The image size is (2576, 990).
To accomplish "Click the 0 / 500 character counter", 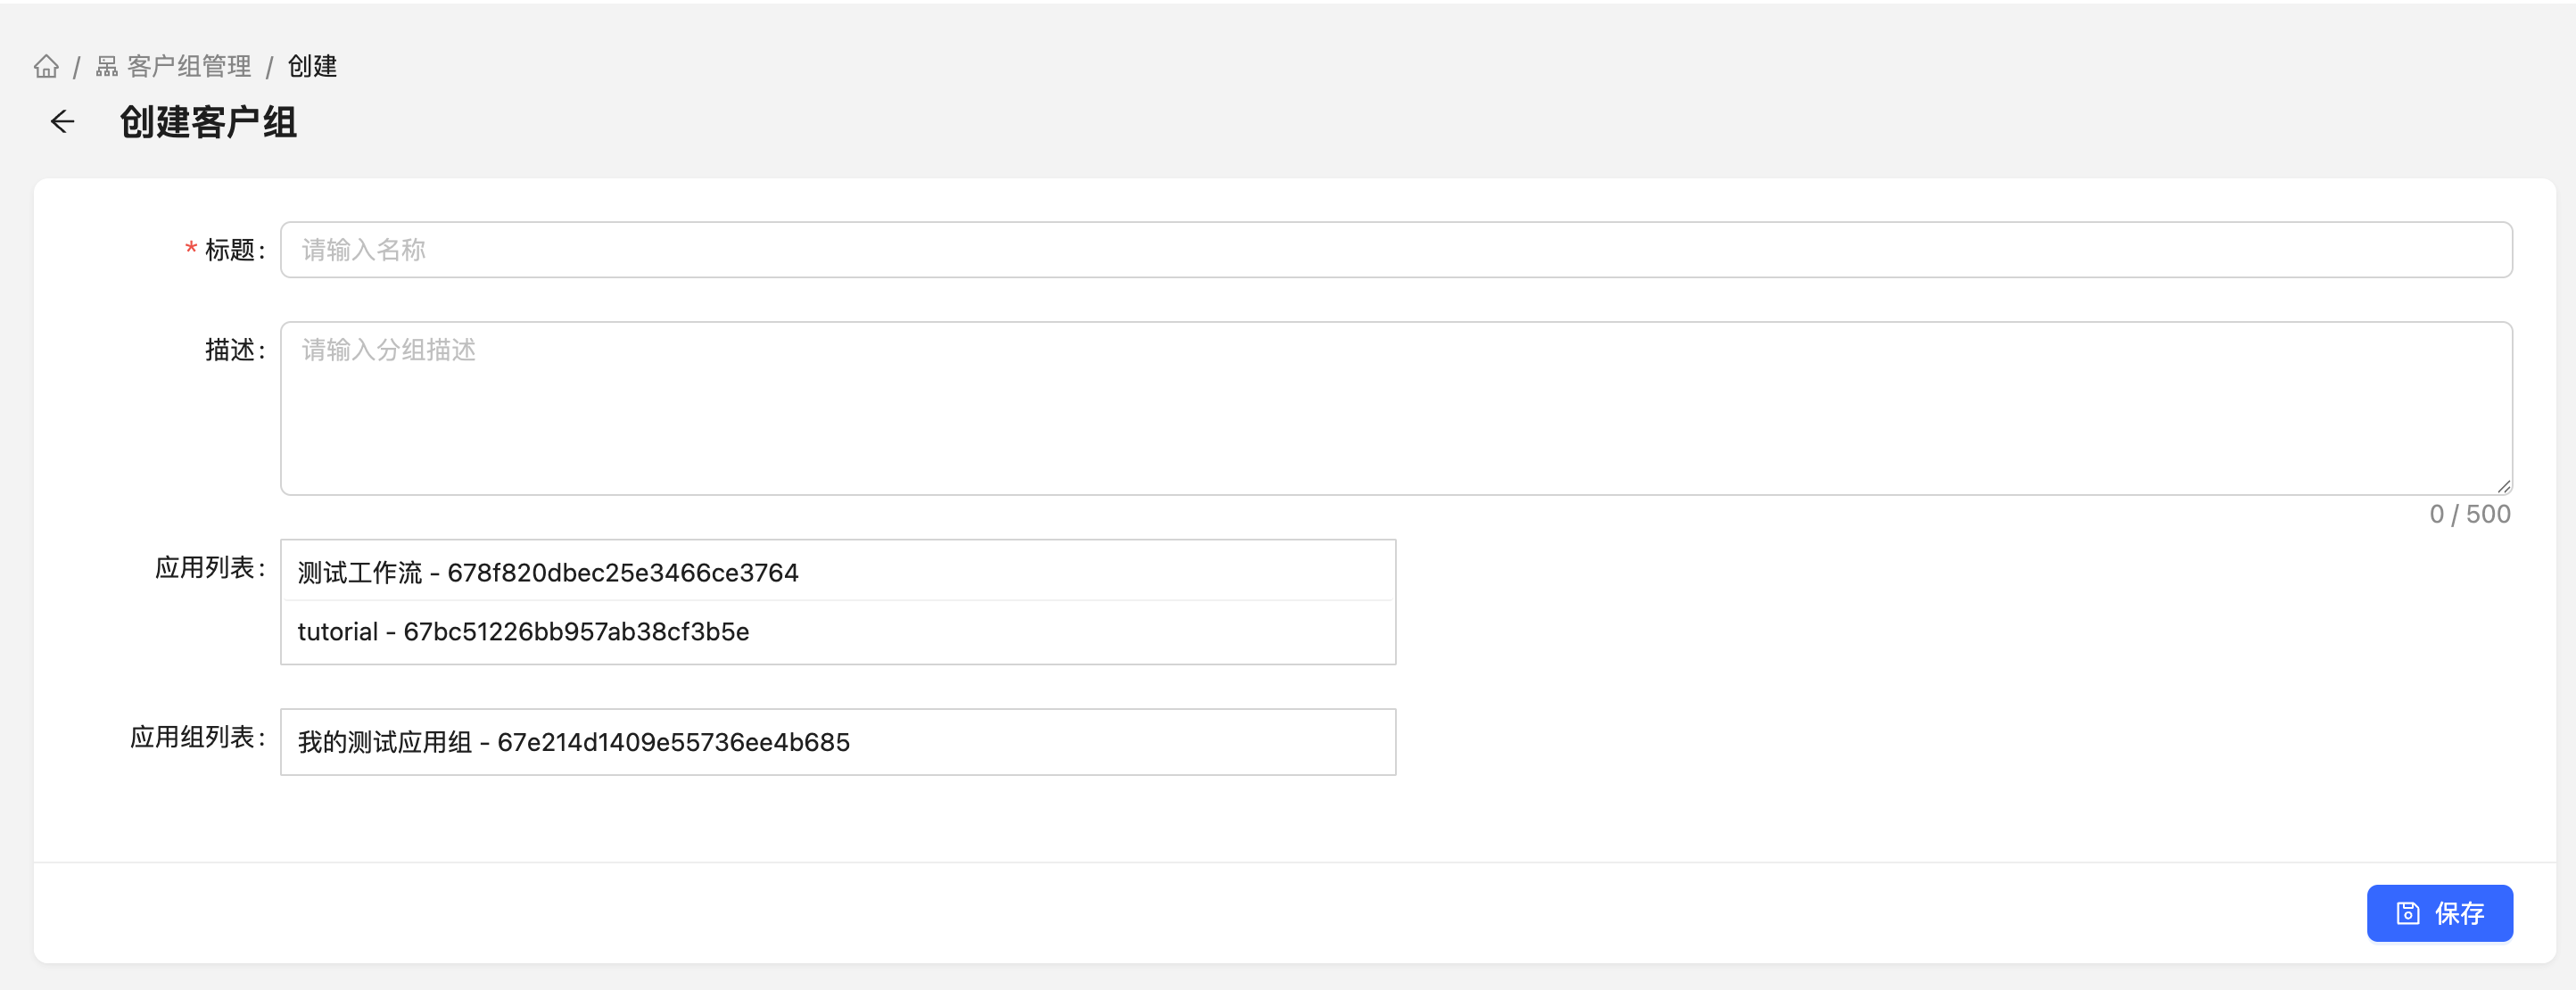I will [2470, 514].
